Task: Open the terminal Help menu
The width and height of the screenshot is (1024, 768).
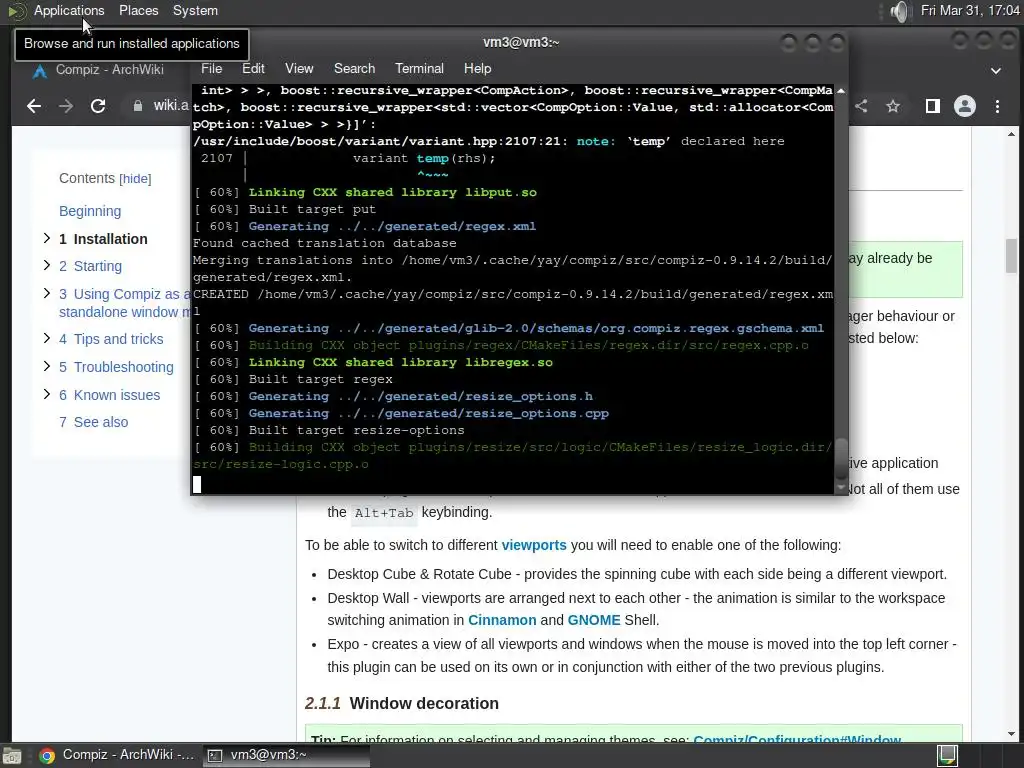Action: [477, 69]
